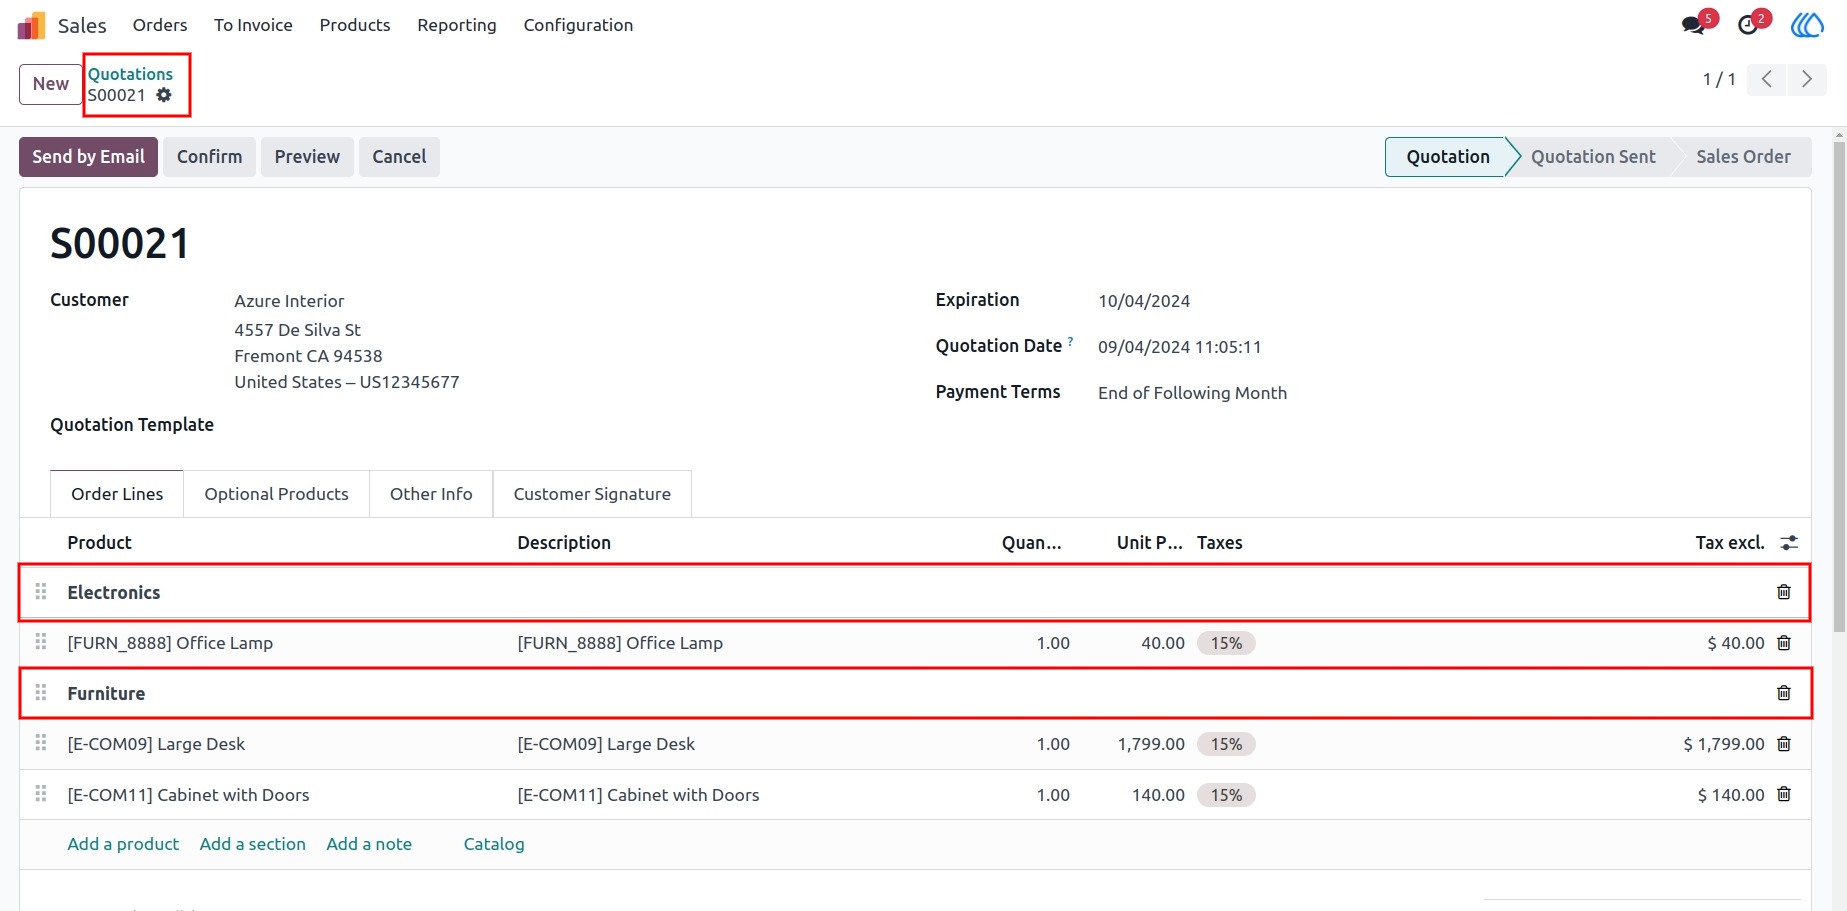The image size is (1847, 911).
Task: Delete the Large Desk order line
Action: point(1783,744)
